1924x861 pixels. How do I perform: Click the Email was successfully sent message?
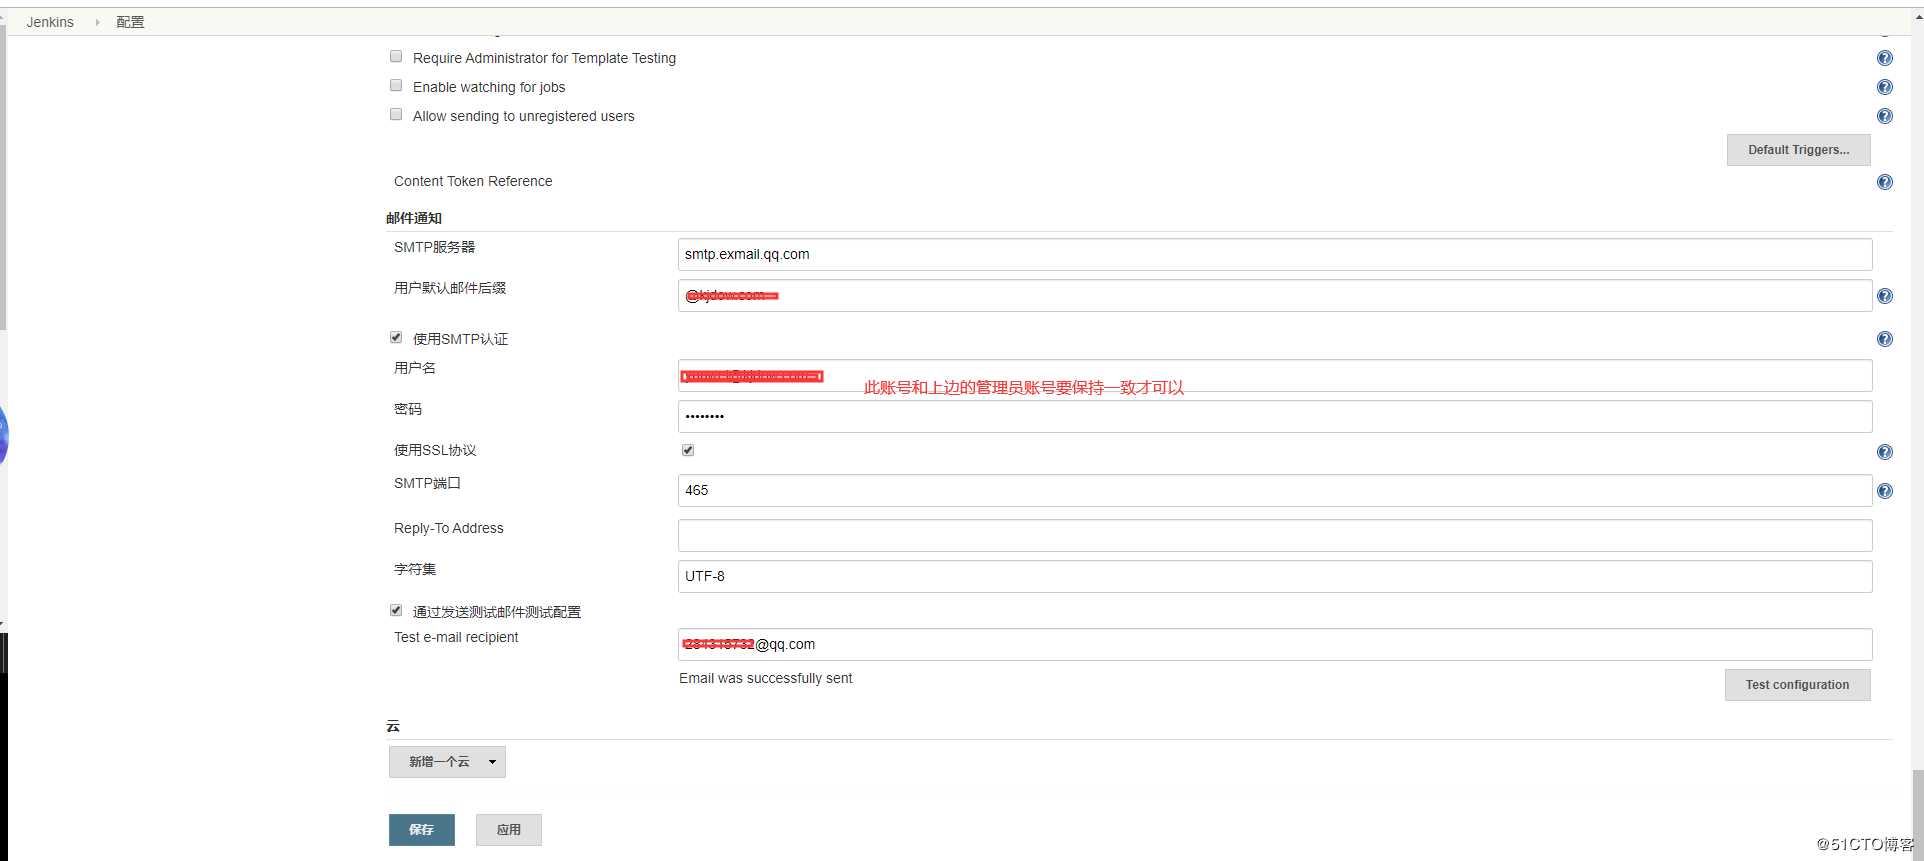pos(766,678)
